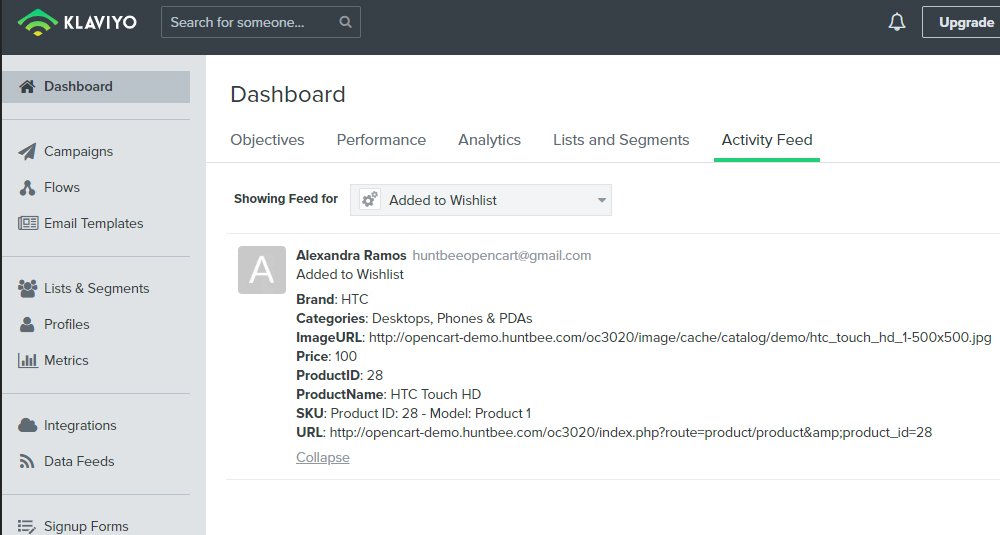This screenshot has width=1000, height=535.
Task: Click the SKU line text
Action: (413, 413)
